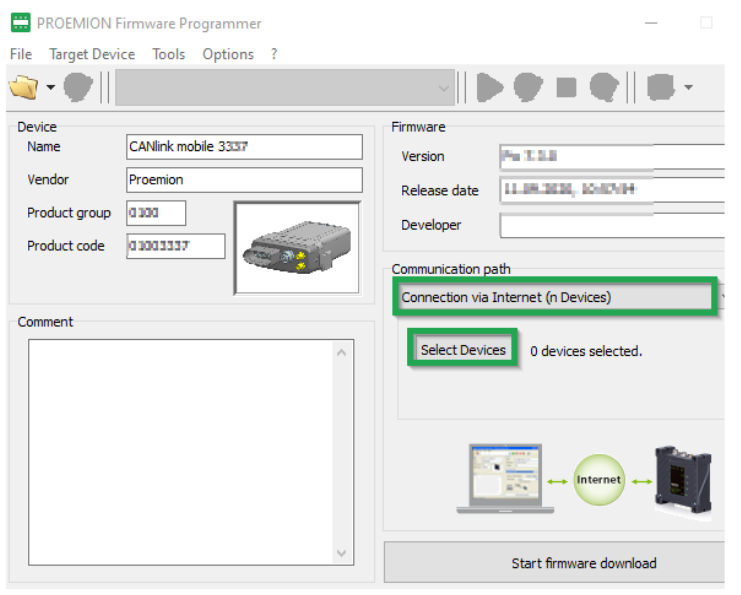Click the Select Devices button
The image size is (741, 595).
click(x=463, y=350)
